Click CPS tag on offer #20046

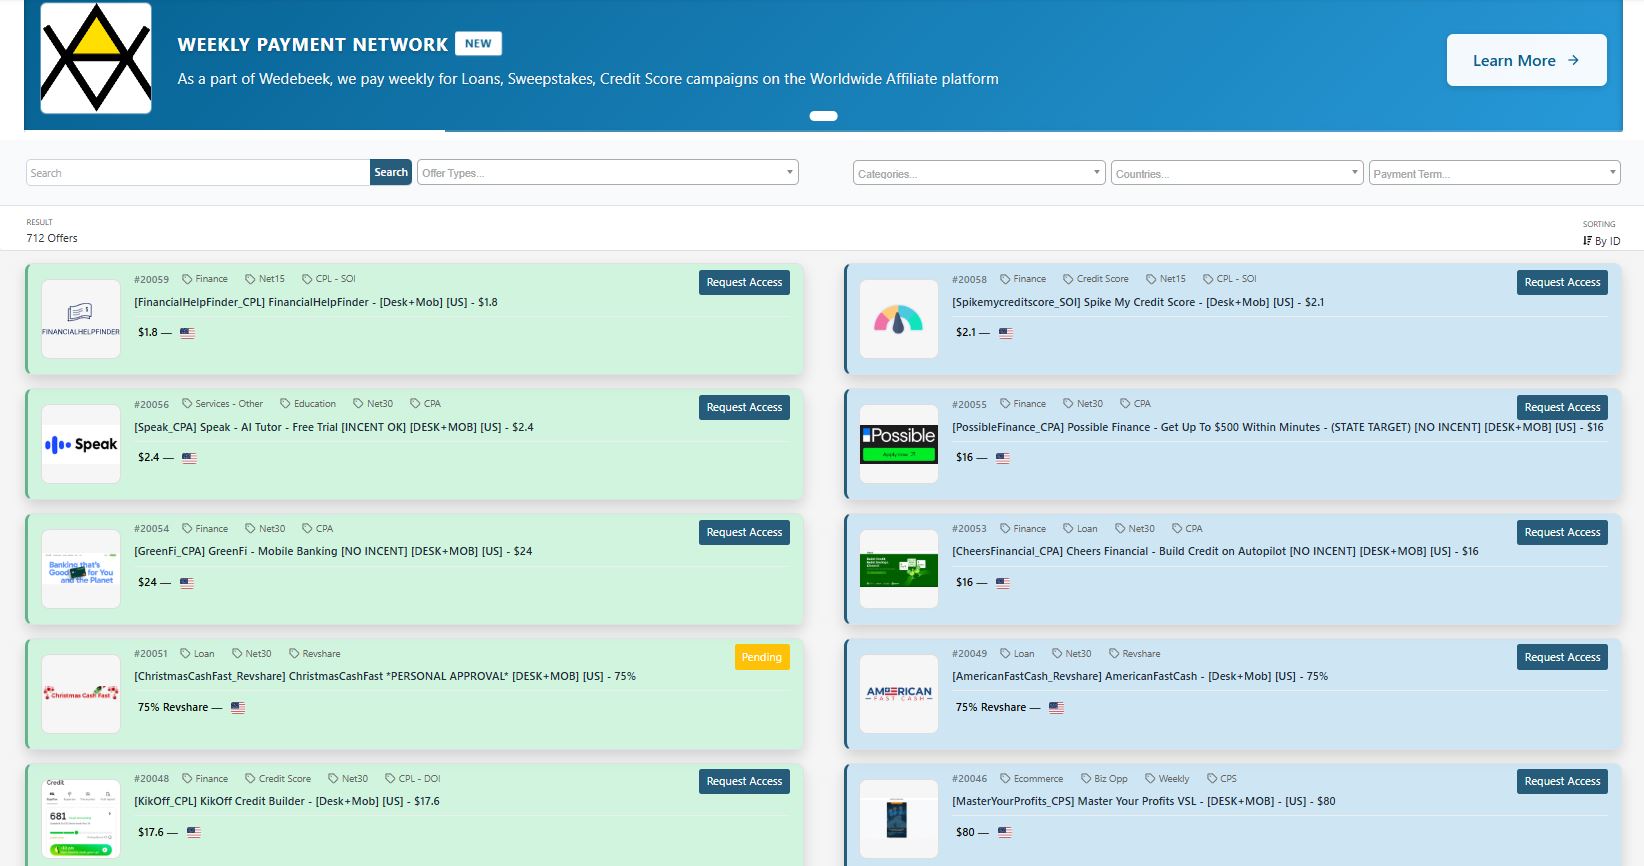point(1222,779)
